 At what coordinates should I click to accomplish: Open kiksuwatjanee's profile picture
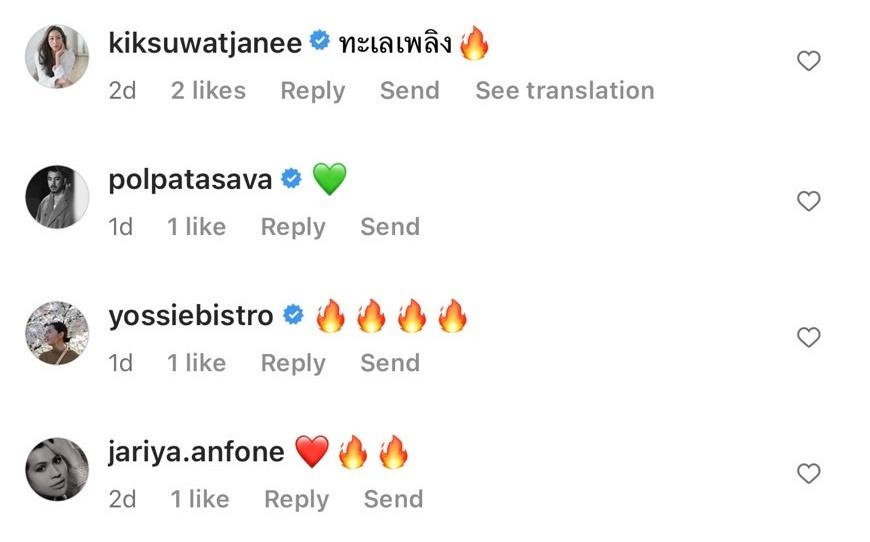point(57,57)
